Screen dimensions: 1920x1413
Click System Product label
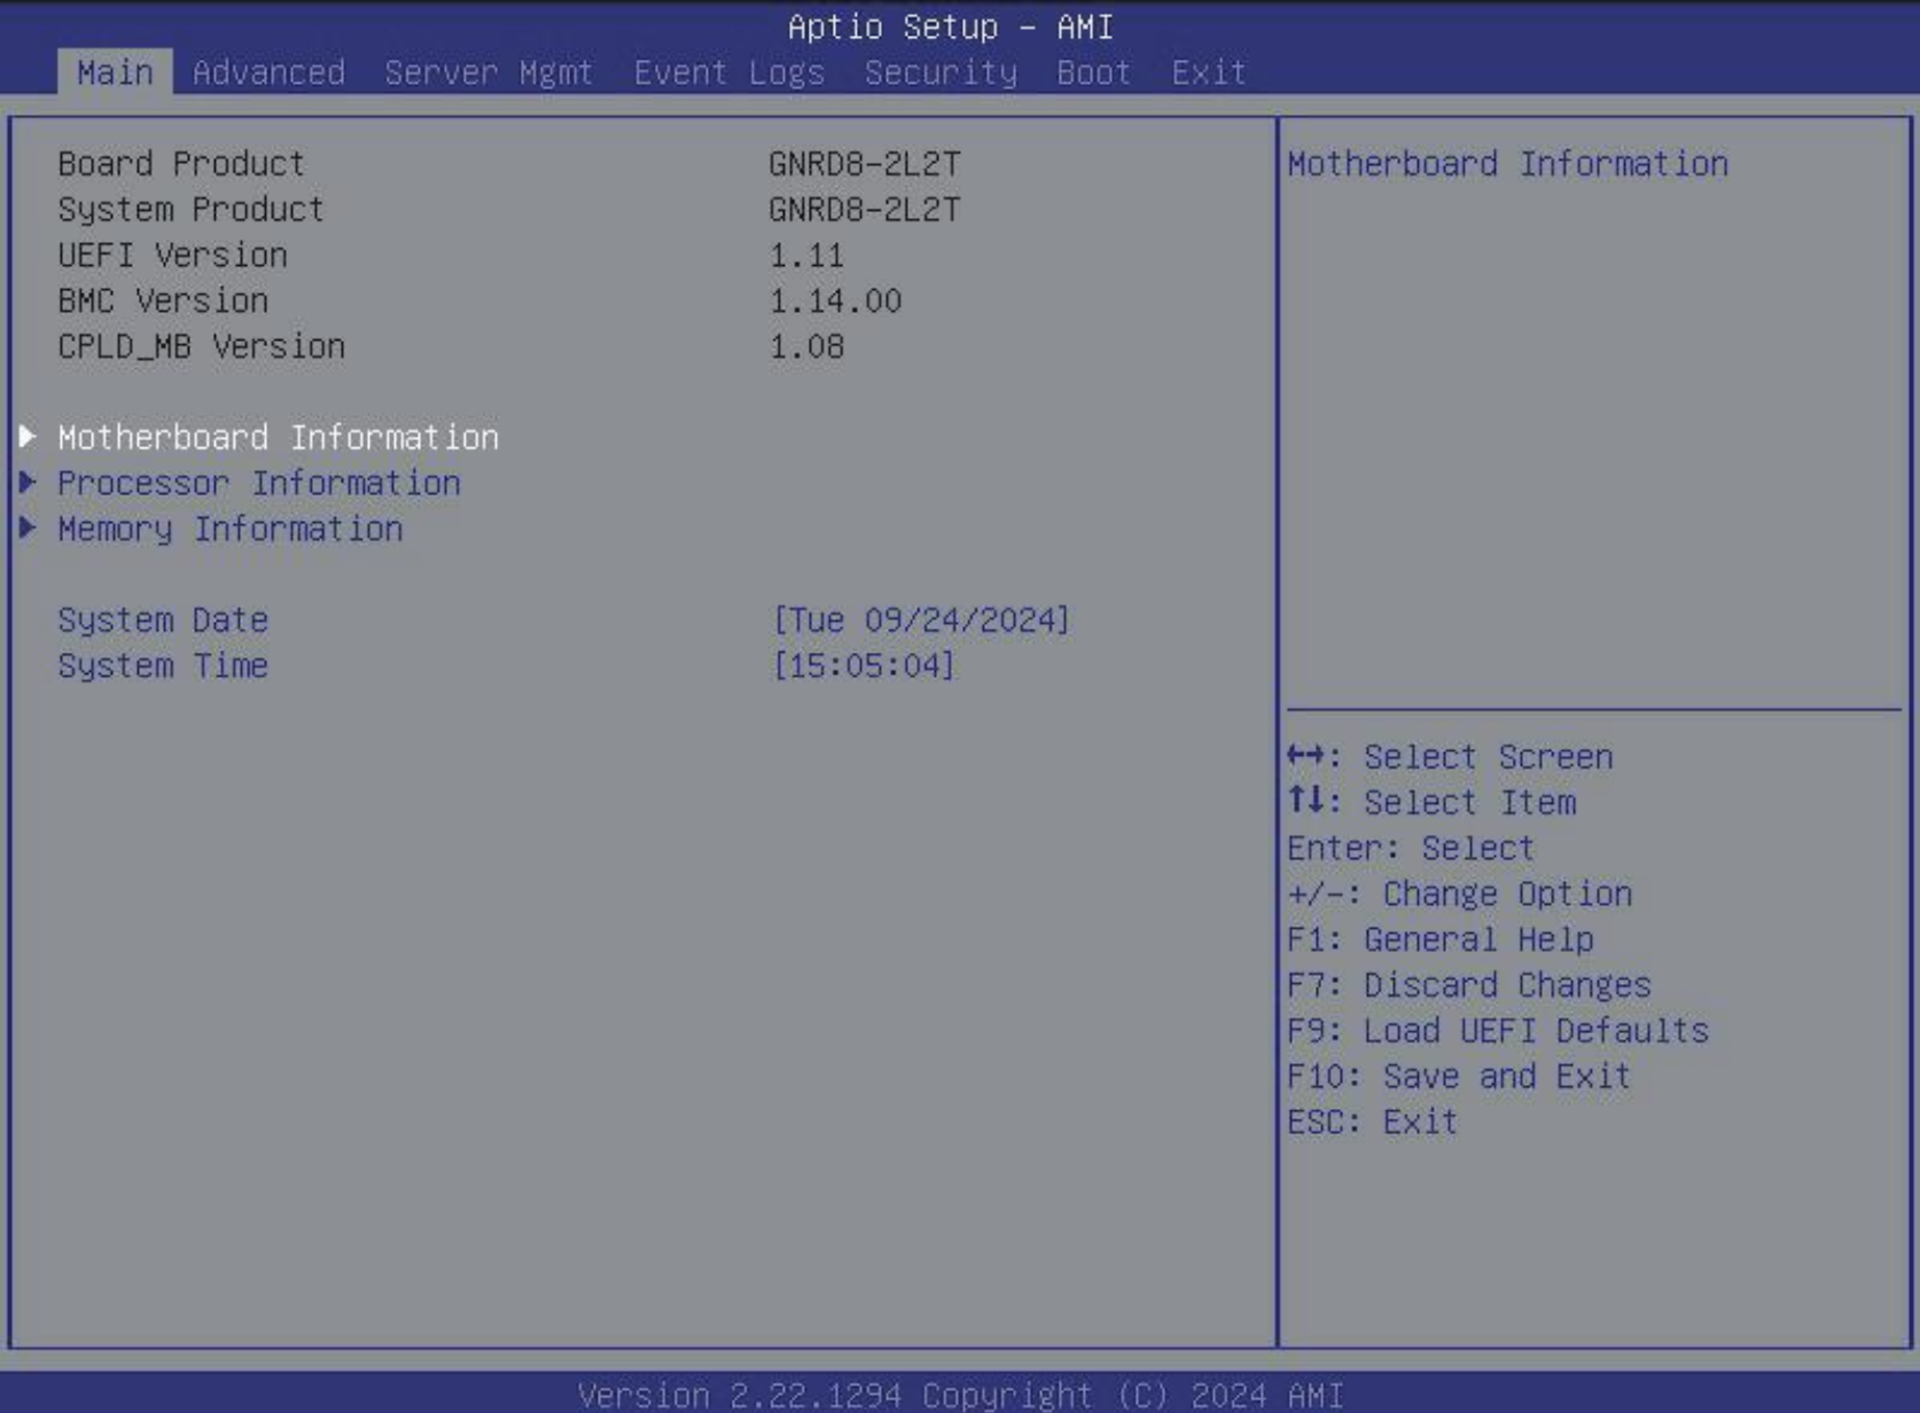point(191,209)
